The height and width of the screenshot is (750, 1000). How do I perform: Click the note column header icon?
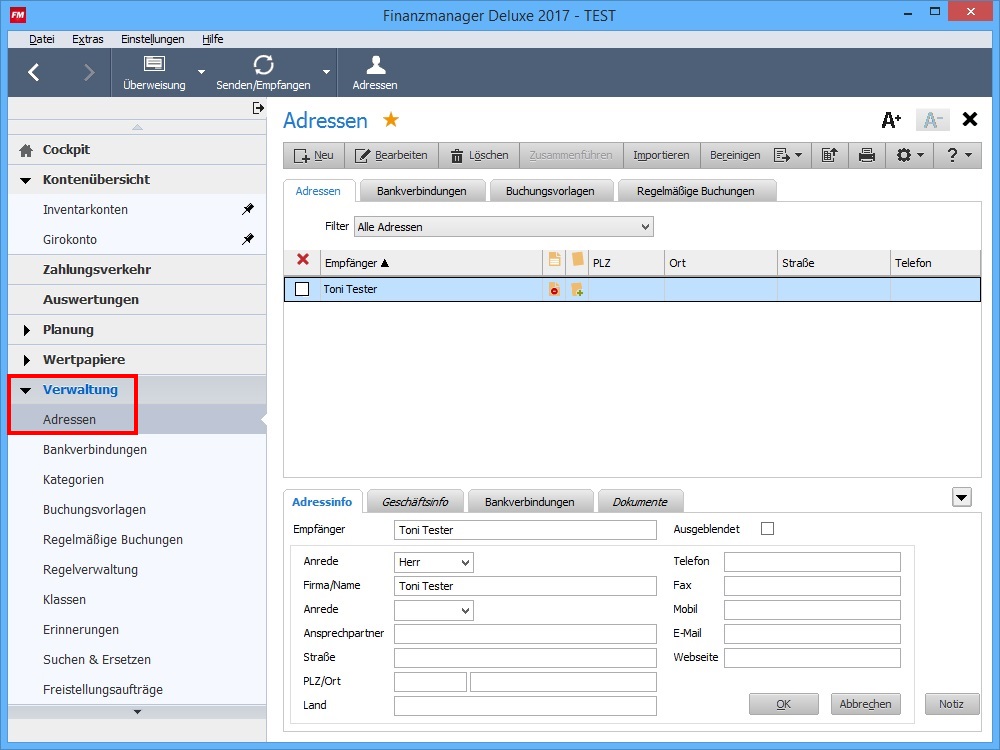point(577,259)
